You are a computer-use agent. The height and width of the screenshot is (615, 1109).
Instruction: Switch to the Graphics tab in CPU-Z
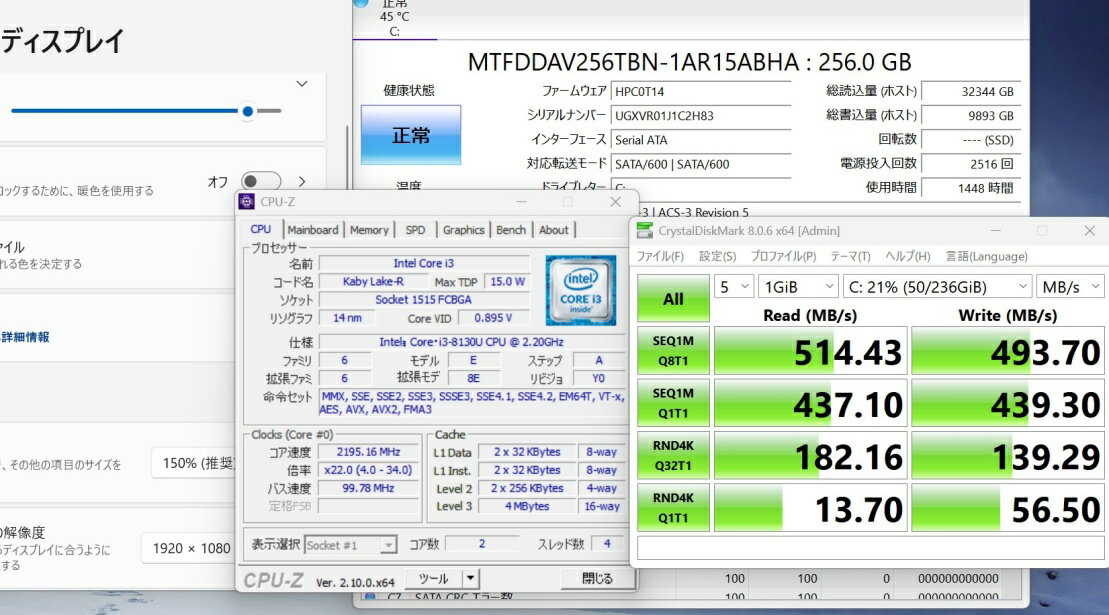click(x=463, y=230)
